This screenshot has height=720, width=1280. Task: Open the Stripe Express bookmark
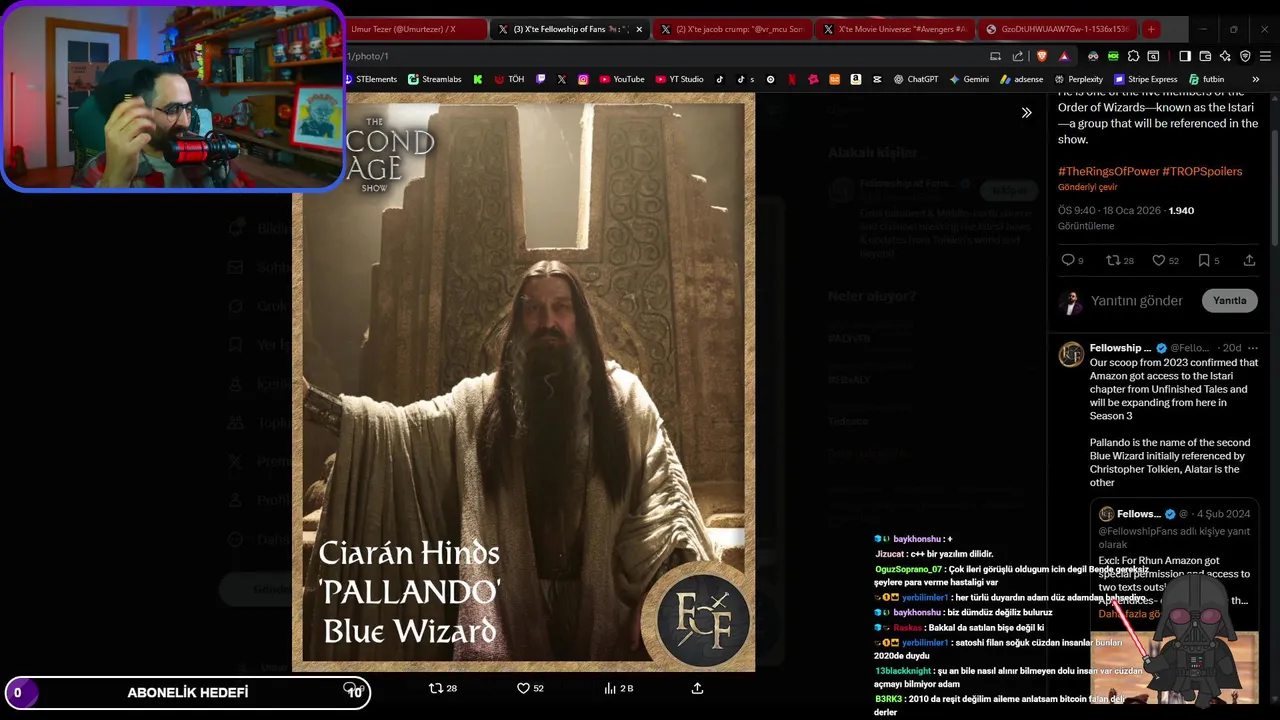(1145, 79)
